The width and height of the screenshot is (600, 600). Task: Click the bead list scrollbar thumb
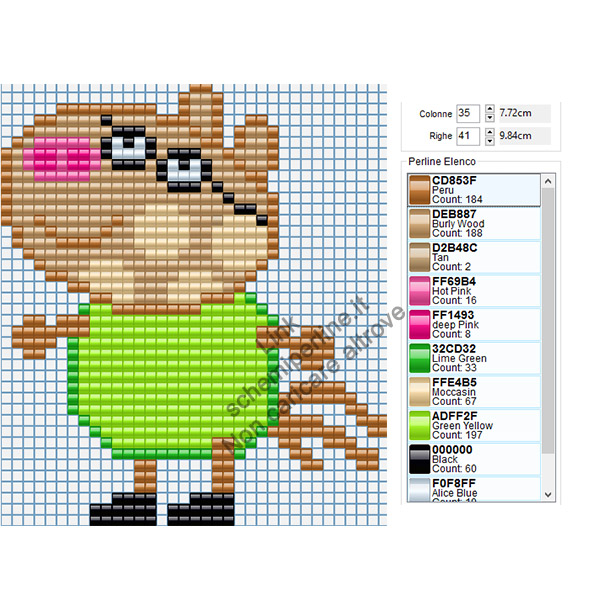(548, 321)
